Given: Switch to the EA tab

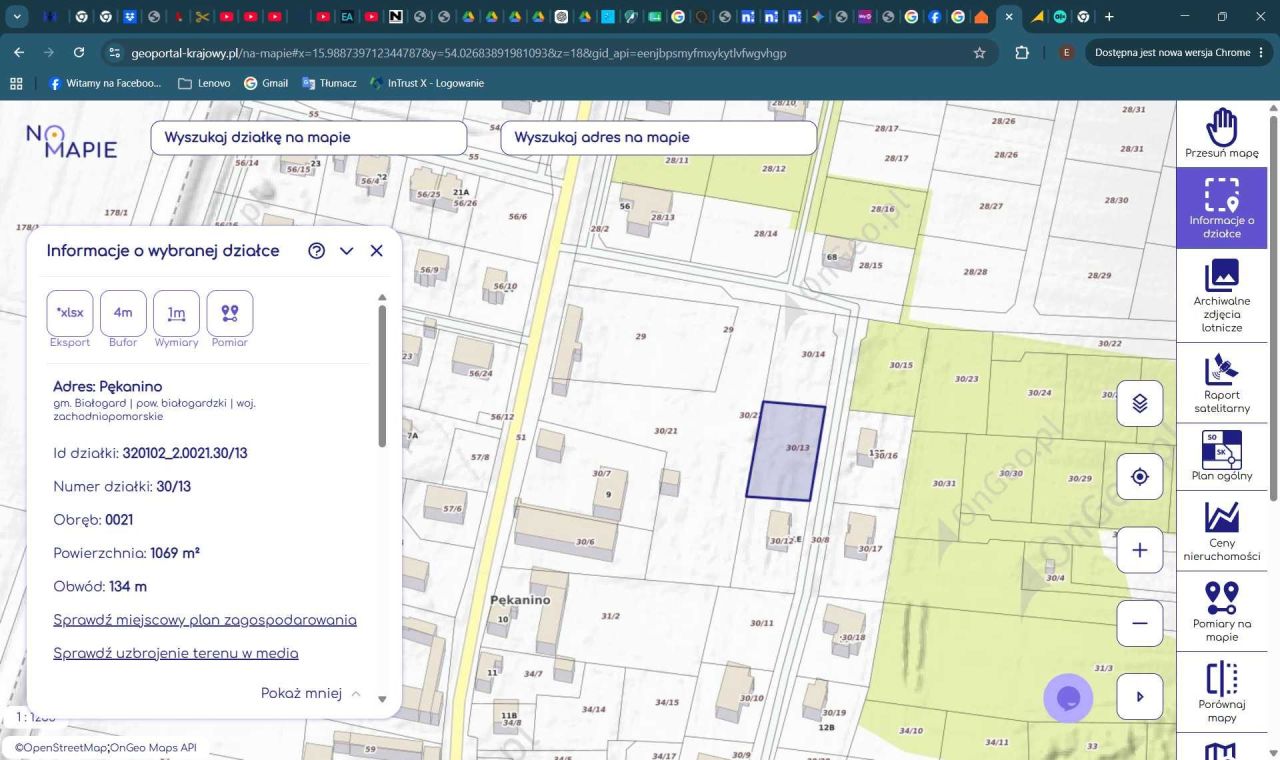Looking at the screenshot, I should tap(347, 17).
